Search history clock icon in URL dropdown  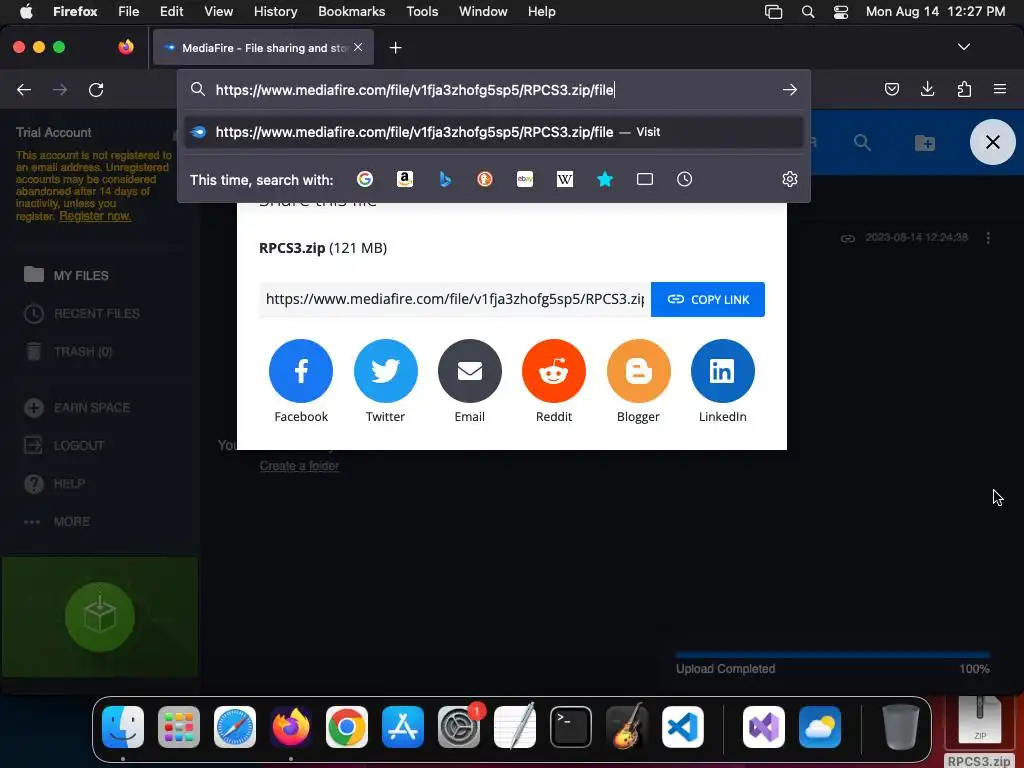684,179
